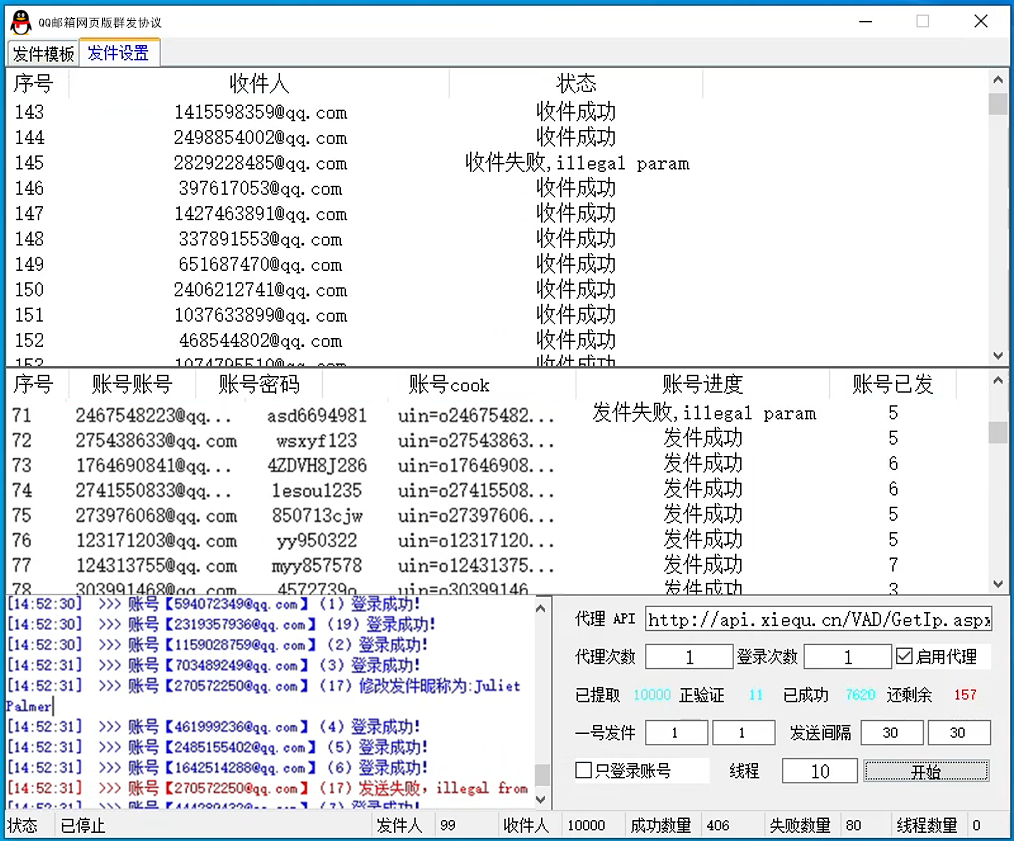Click the 代理 API URL input field
This screenshot has height=841, width=1014.
click(x=818, y=620)
